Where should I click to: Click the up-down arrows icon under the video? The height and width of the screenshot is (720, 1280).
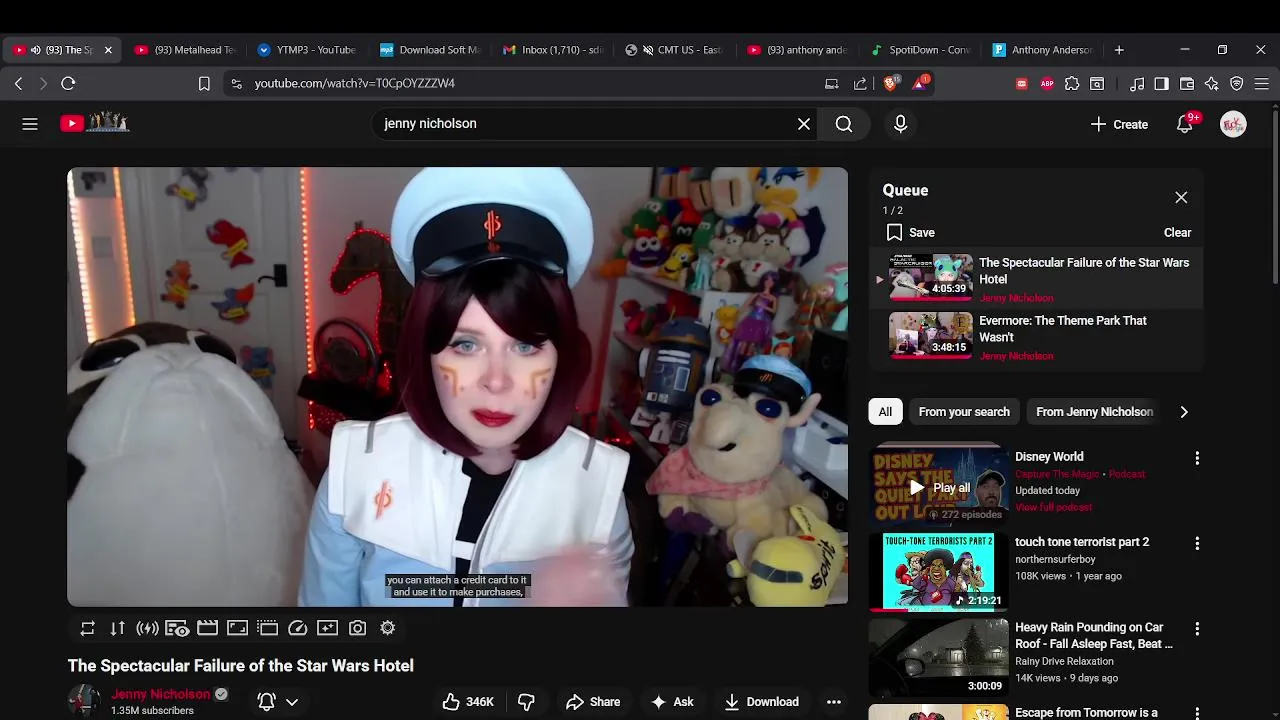118,628
